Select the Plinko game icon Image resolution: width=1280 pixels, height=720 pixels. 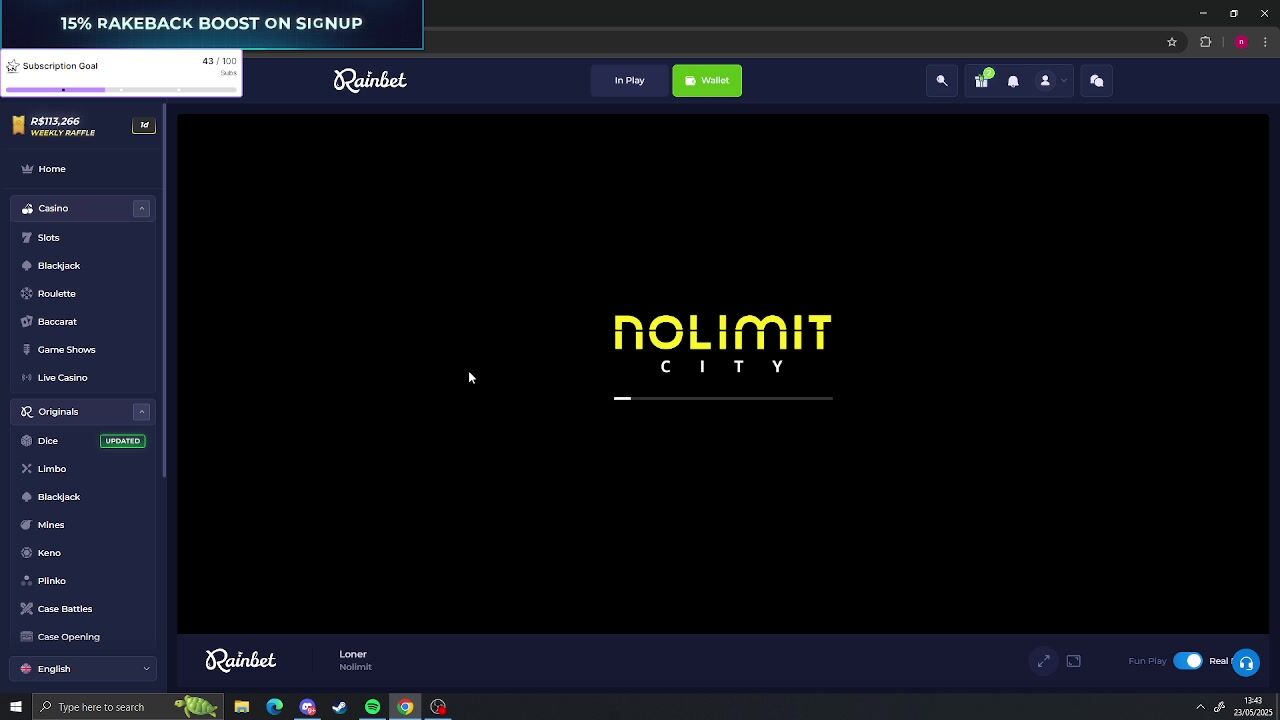pos(27,581)
